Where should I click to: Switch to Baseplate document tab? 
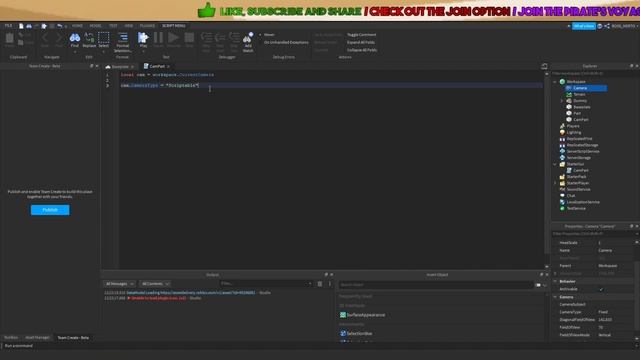coord(120,67)
